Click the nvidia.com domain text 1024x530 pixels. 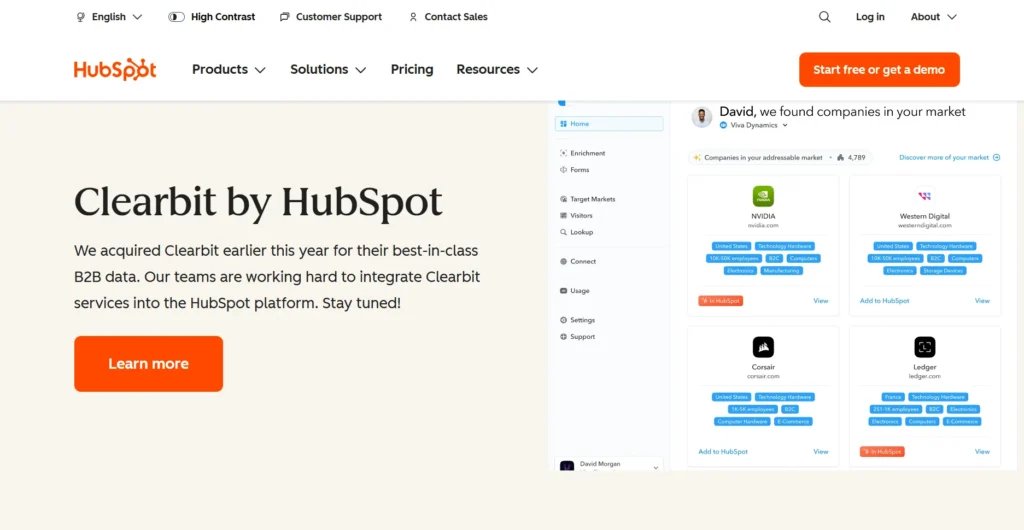(763, 225)
